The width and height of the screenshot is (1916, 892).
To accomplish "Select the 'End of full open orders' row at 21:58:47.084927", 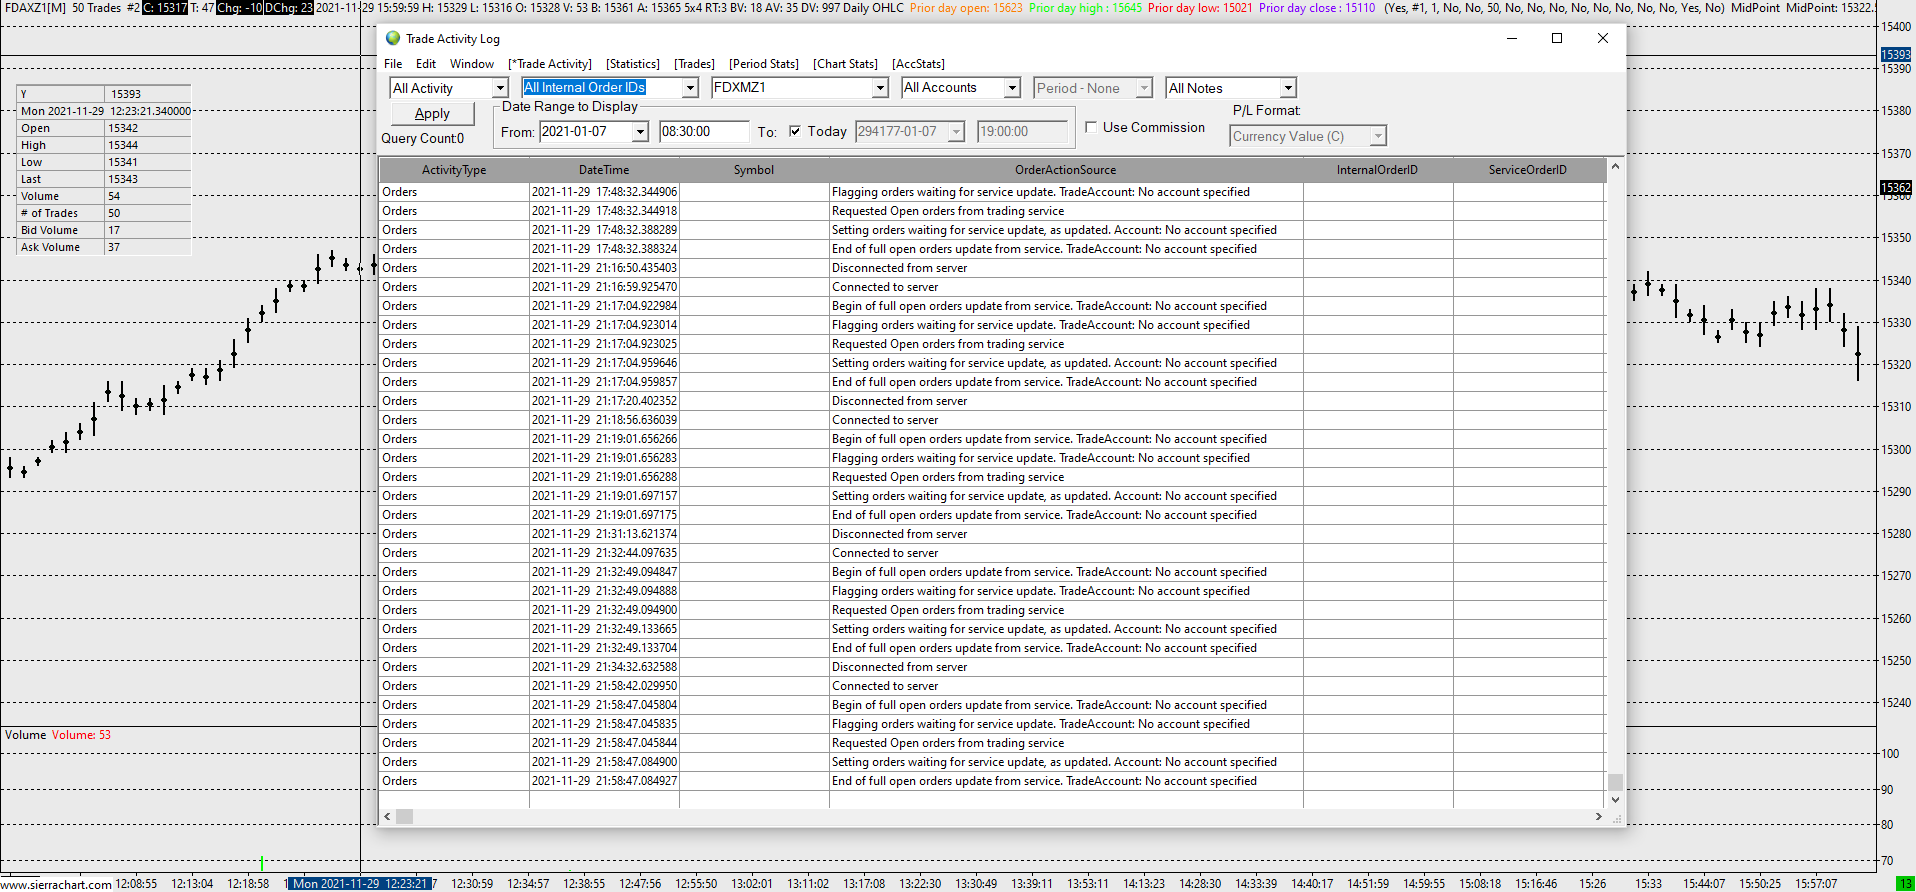I will point(992,781).
